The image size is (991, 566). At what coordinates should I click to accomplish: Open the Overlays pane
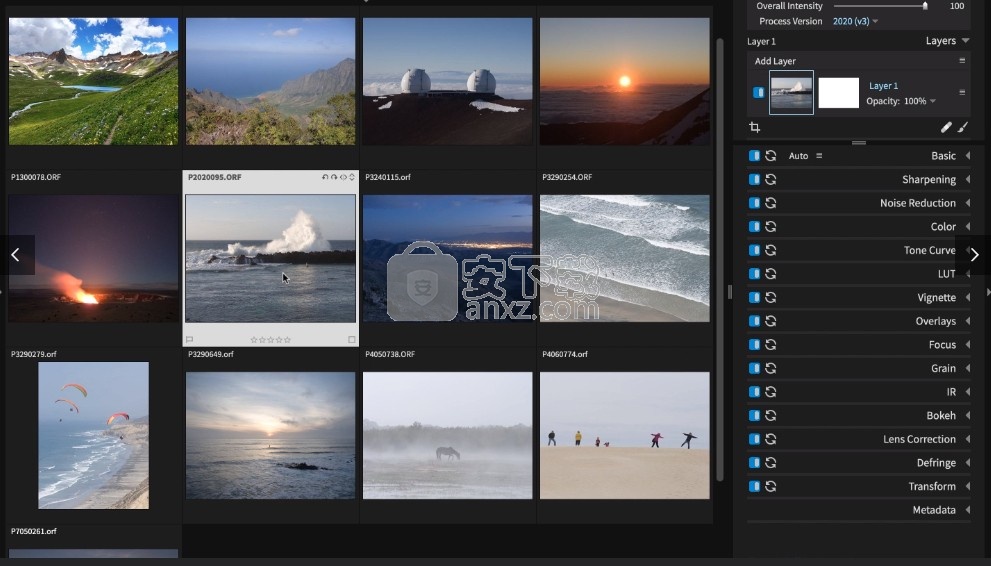click(935, 321)
